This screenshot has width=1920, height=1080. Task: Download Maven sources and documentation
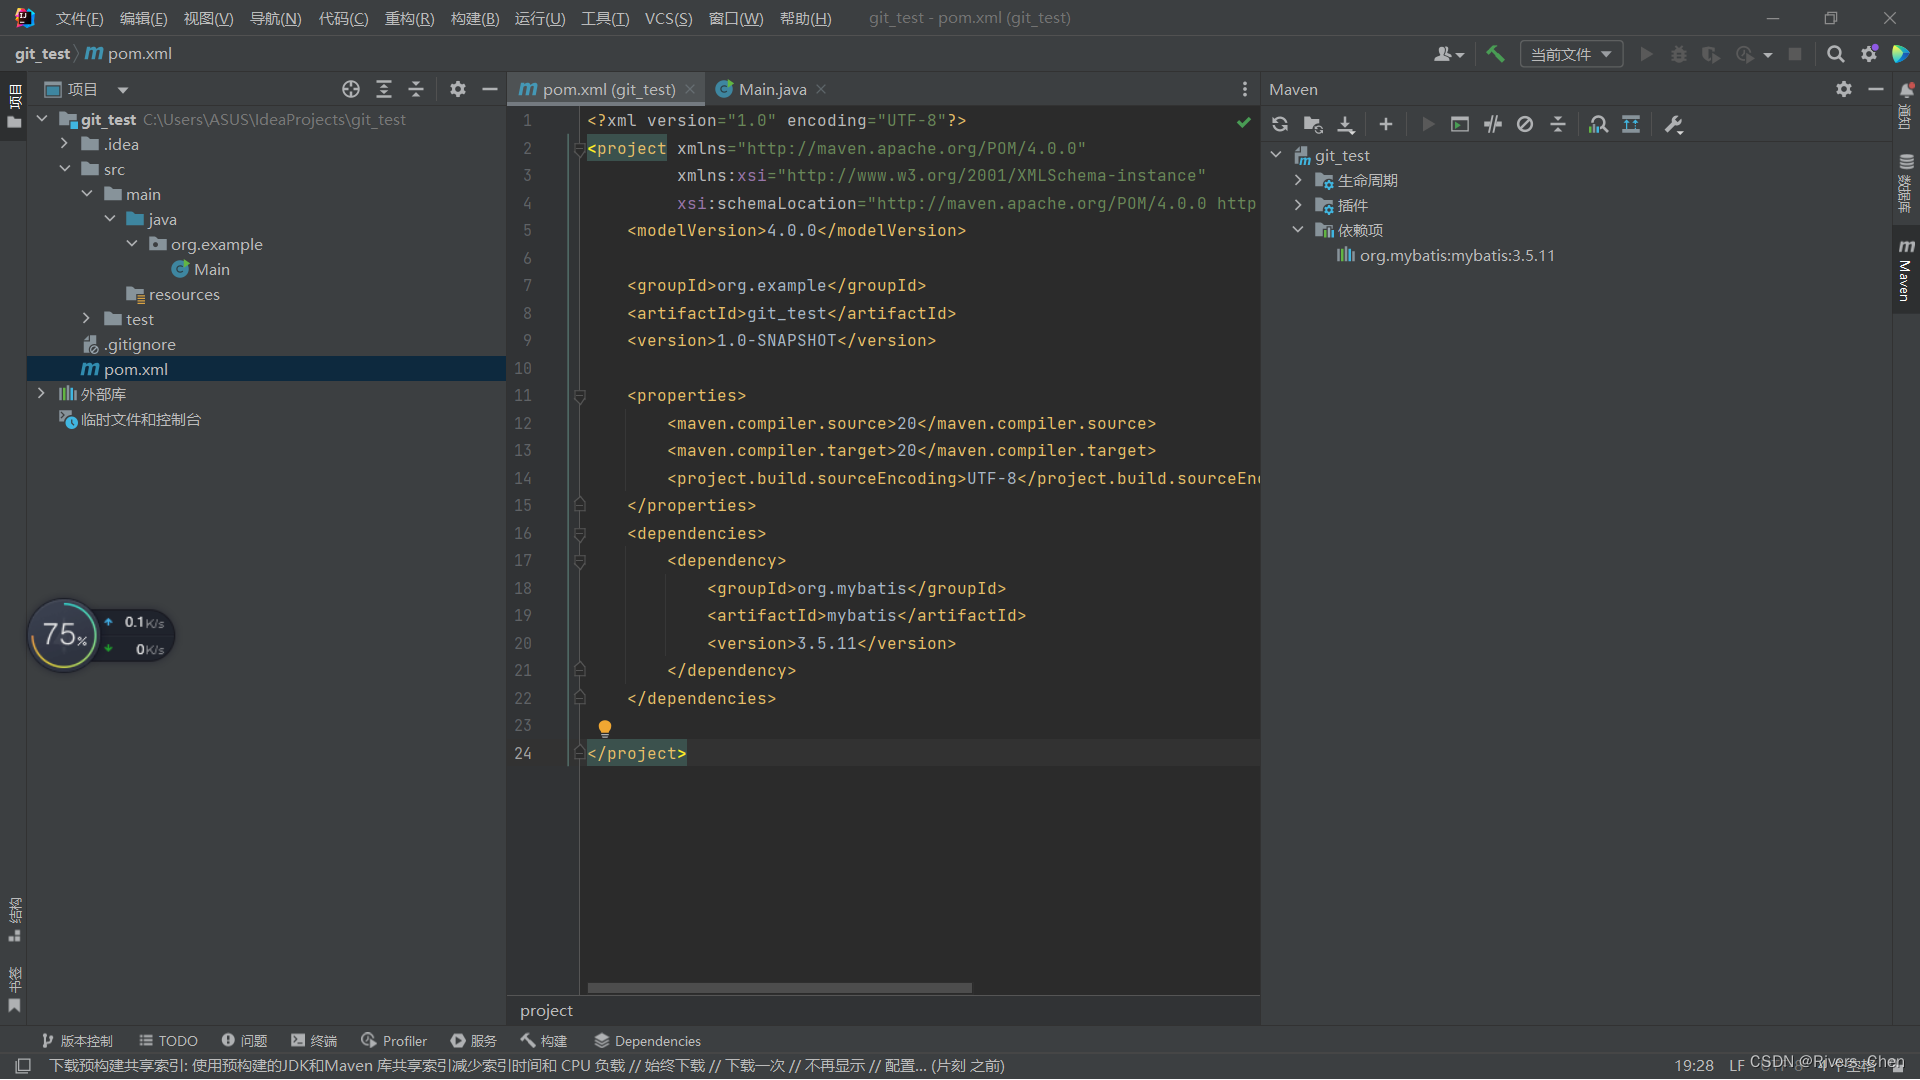tap(1345, 124)
